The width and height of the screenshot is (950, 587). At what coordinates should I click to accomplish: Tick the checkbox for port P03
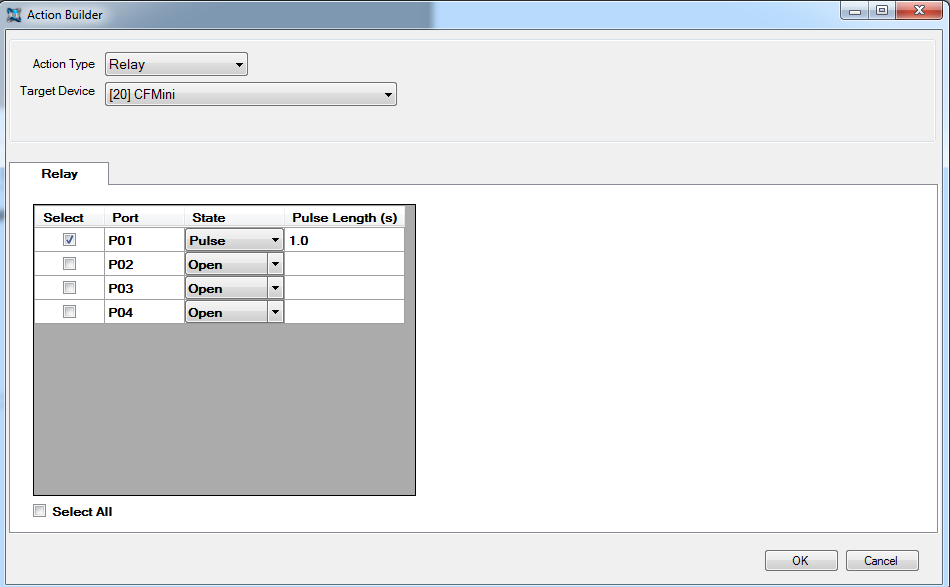click(69, 288)
